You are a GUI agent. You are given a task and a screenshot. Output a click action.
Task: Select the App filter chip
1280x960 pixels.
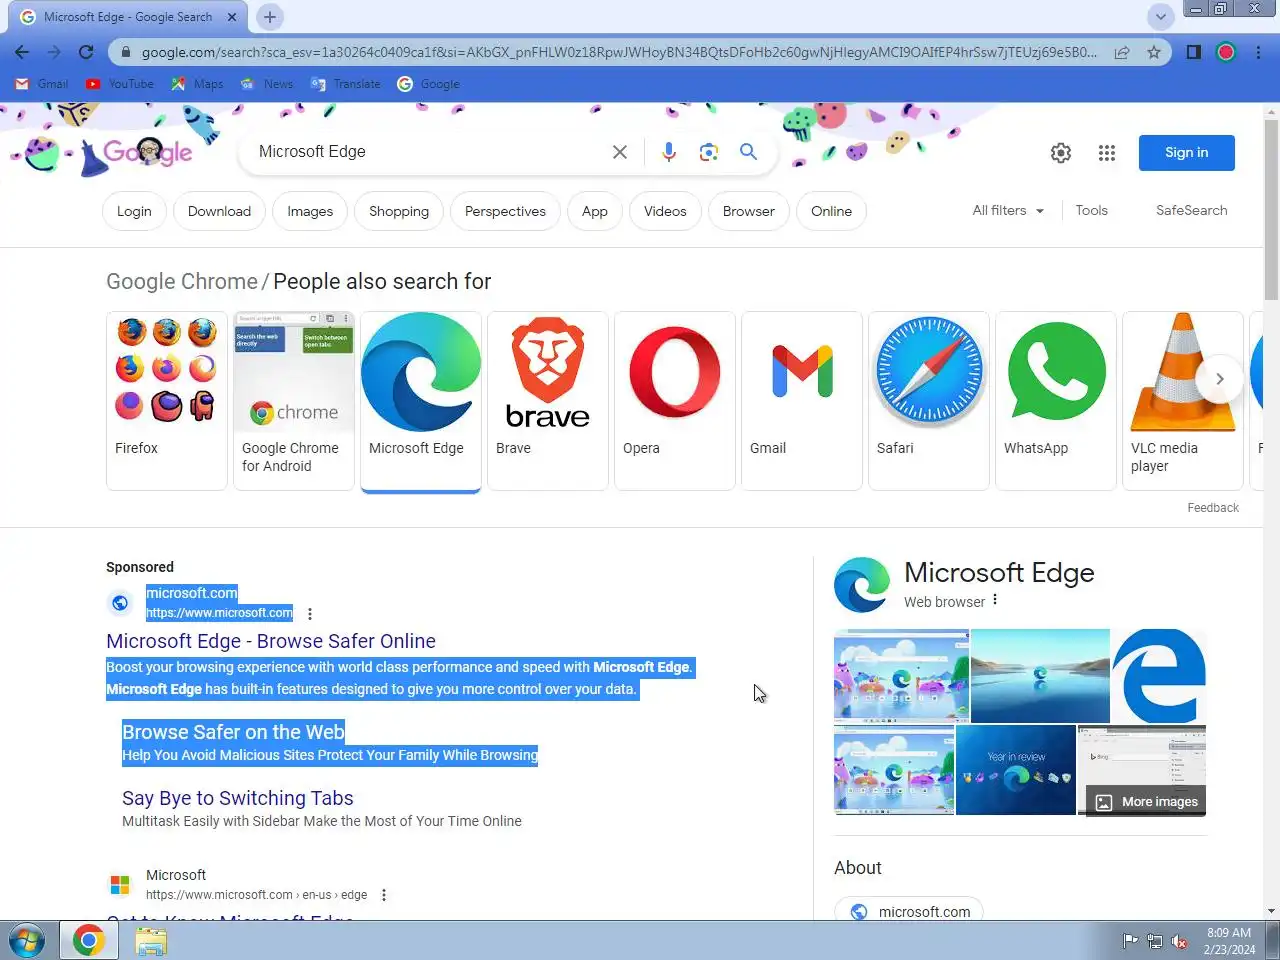tap(595, 211)
